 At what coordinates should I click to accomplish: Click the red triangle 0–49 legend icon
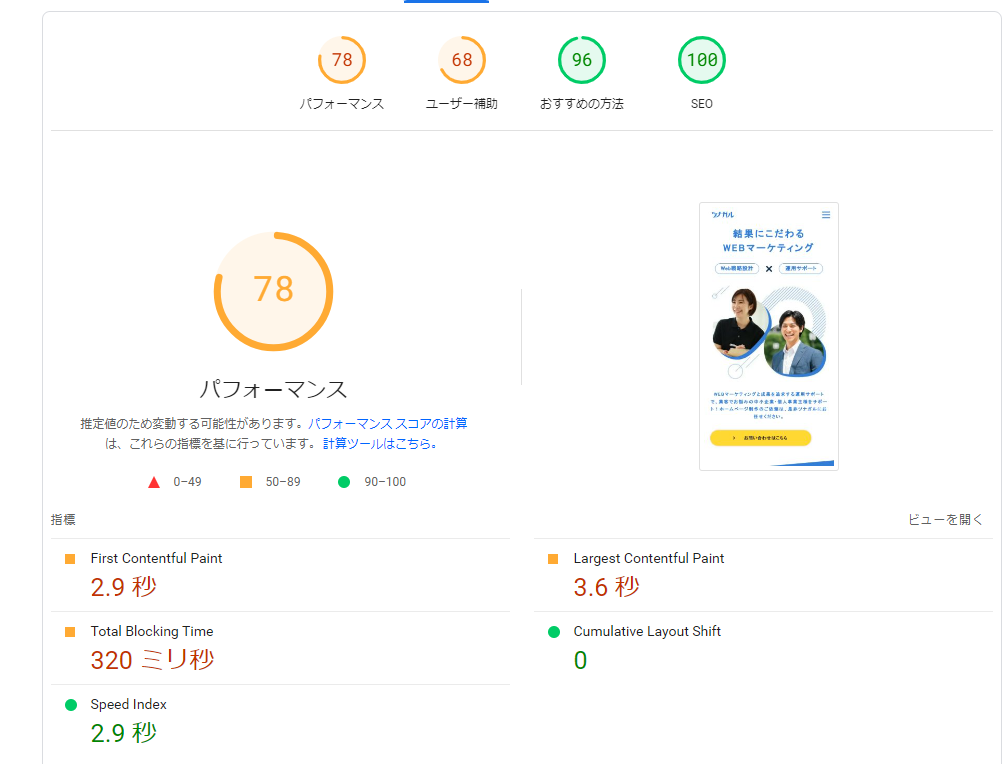154,482
